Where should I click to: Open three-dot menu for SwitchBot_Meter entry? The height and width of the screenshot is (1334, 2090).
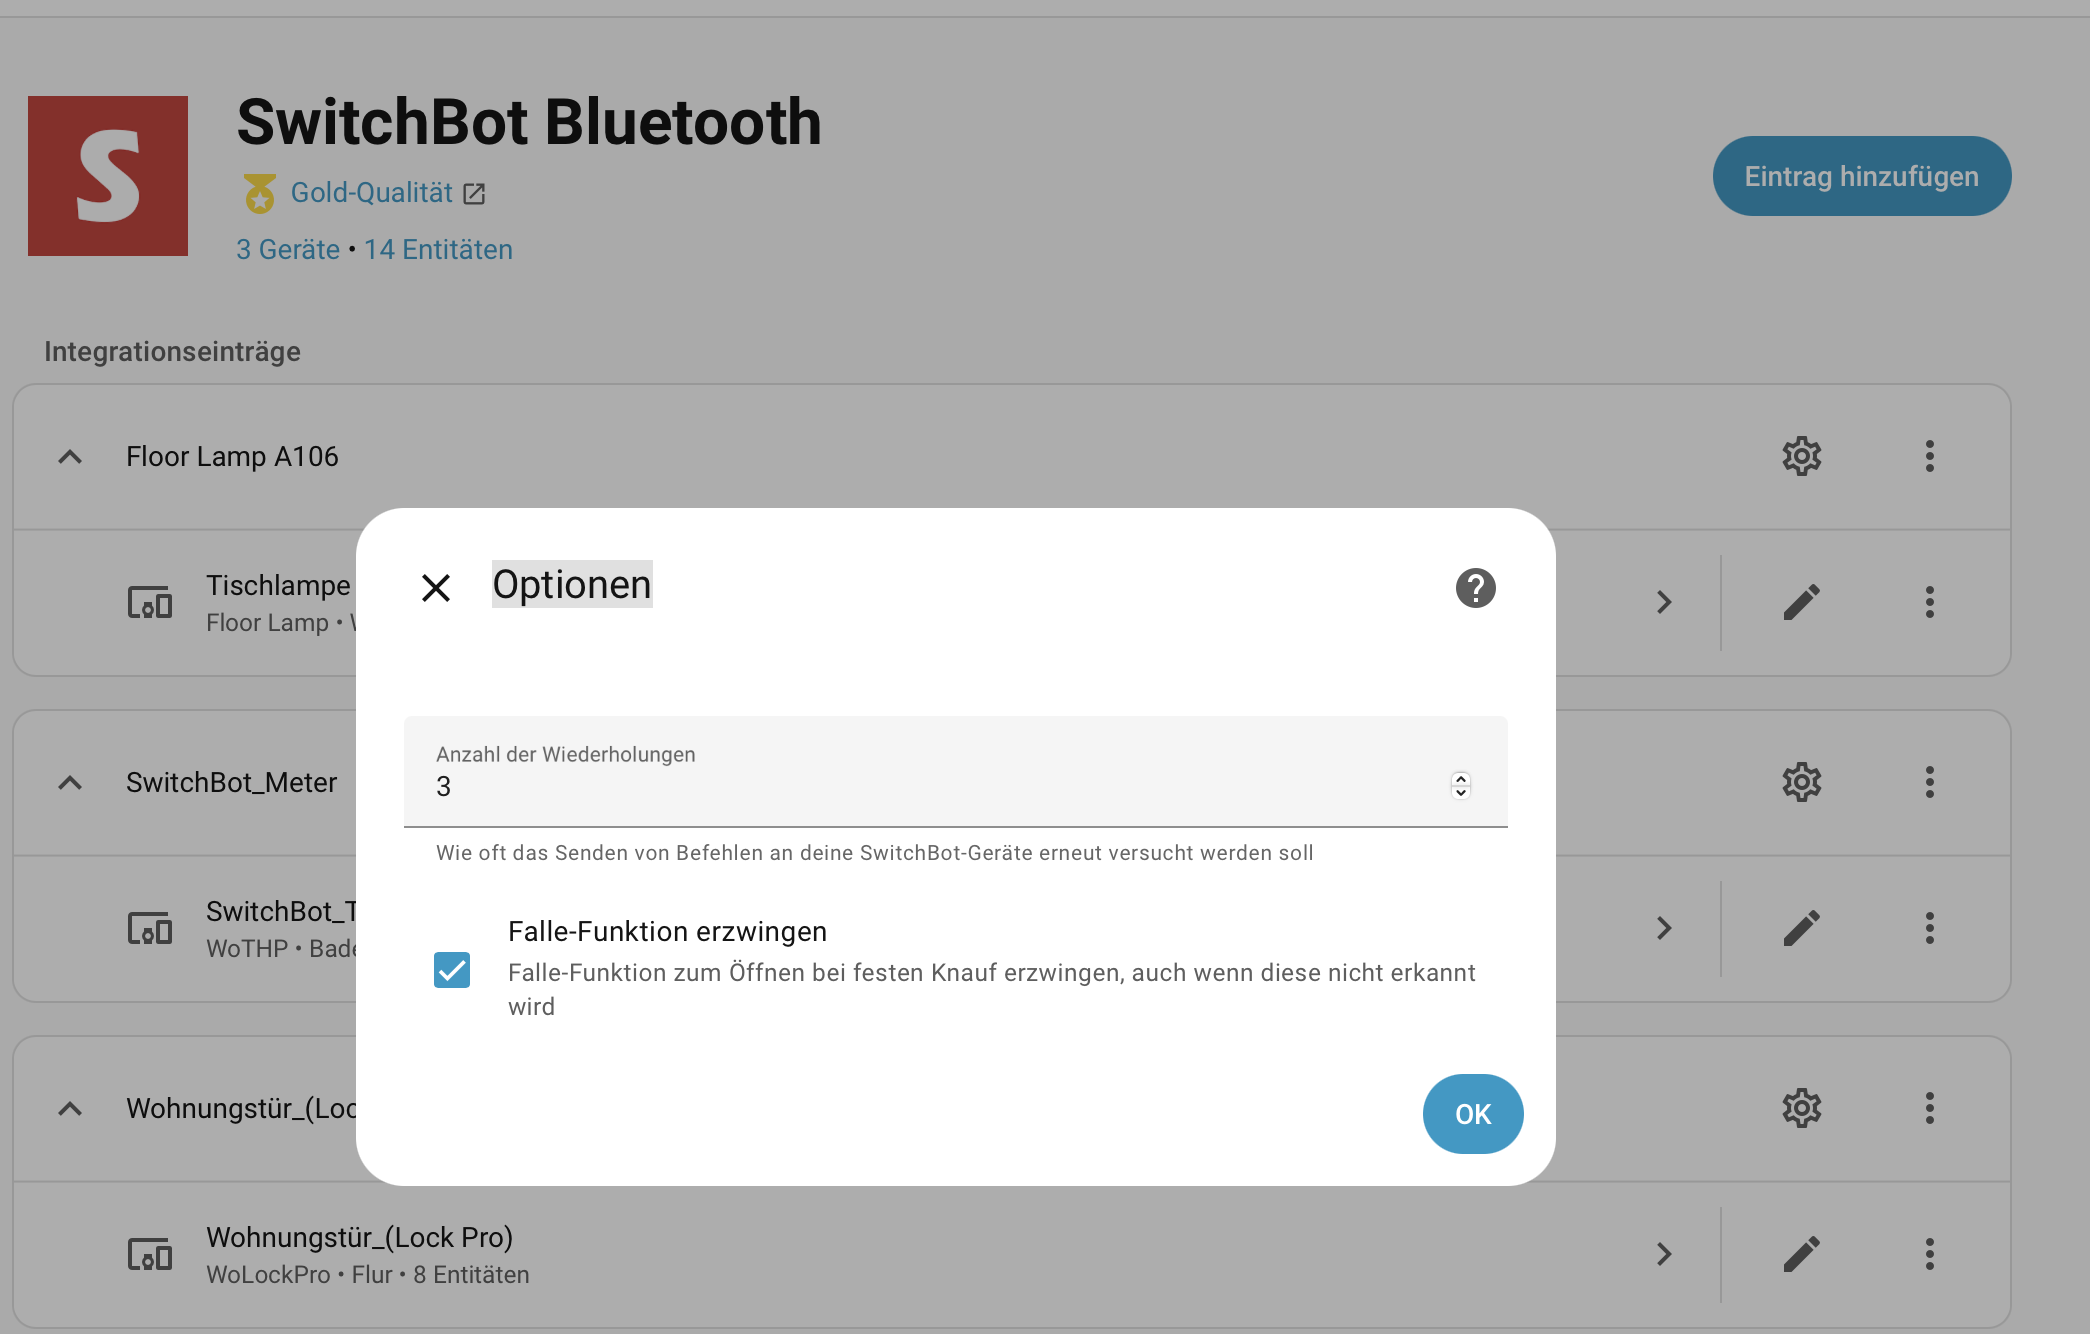(x=1929, y=782)
